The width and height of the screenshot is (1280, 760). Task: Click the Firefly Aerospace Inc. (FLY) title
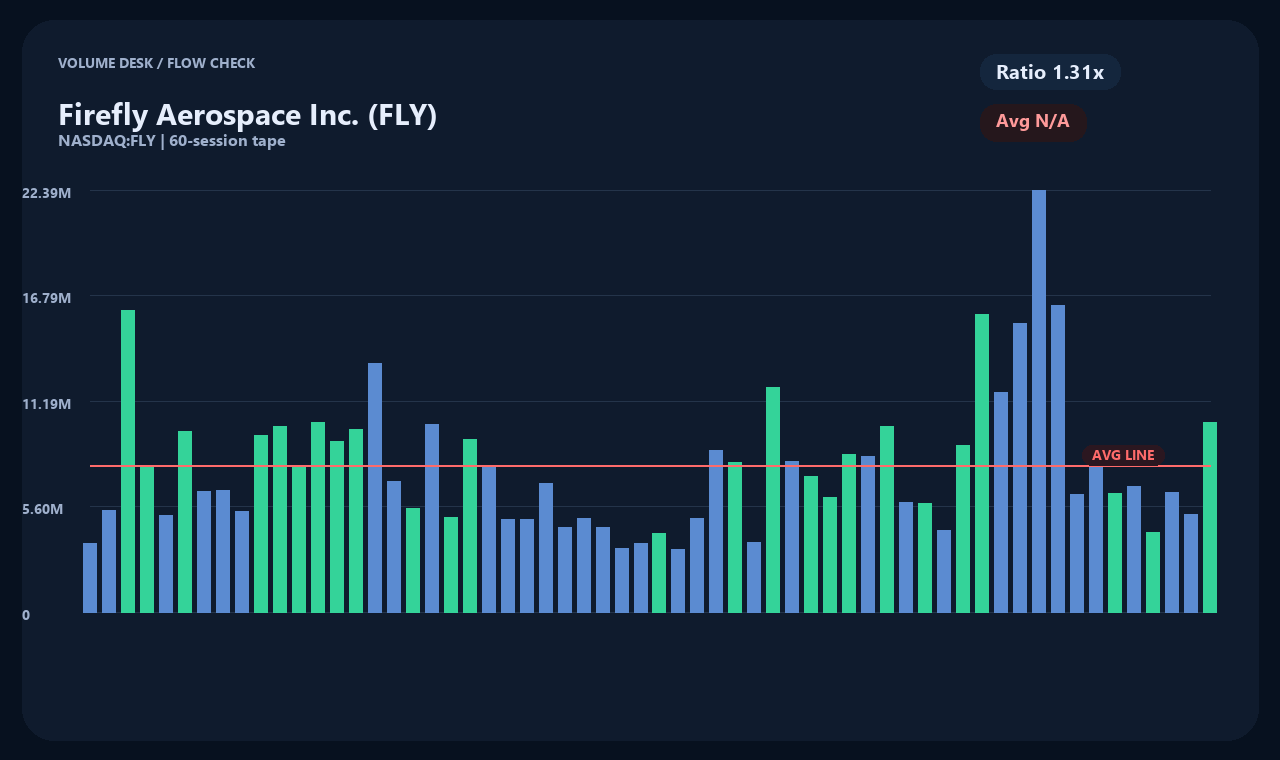coord(248,115)
